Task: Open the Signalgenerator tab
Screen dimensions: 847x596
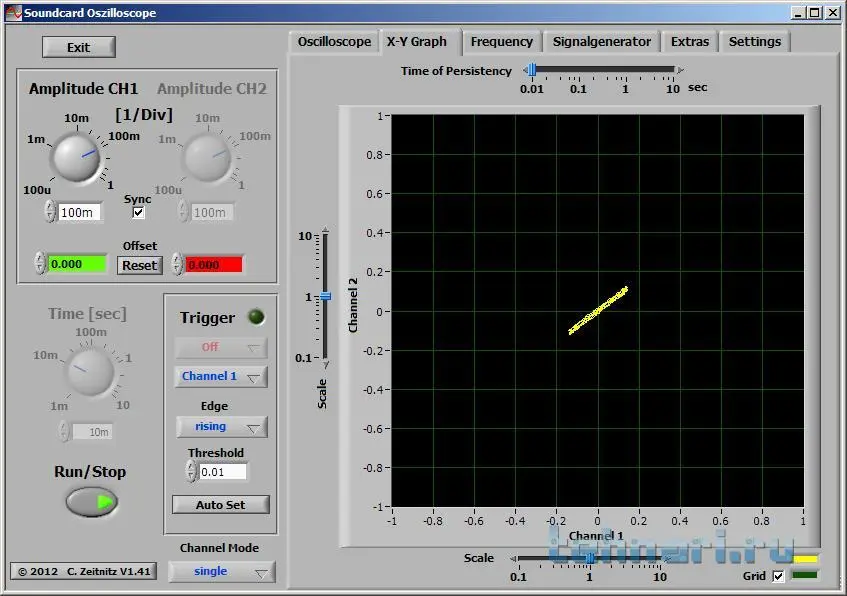Action: (x=601, y=42)
